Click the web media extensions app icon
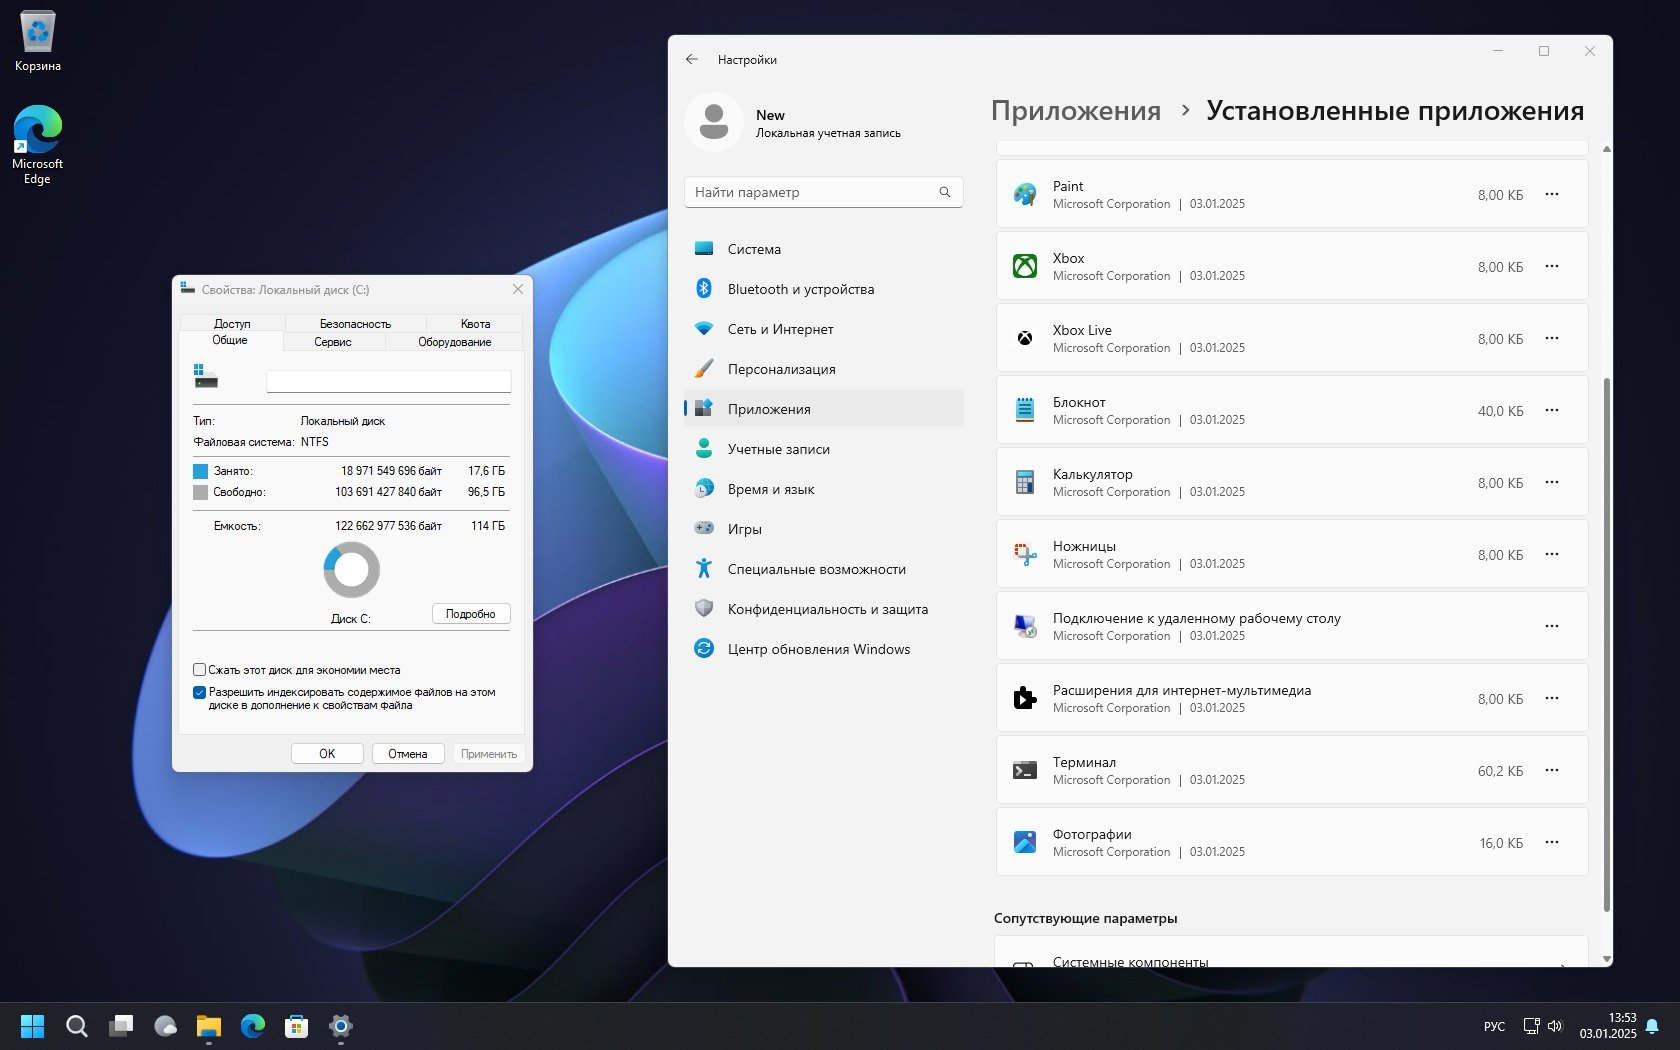 click(x=1025, y=699)
